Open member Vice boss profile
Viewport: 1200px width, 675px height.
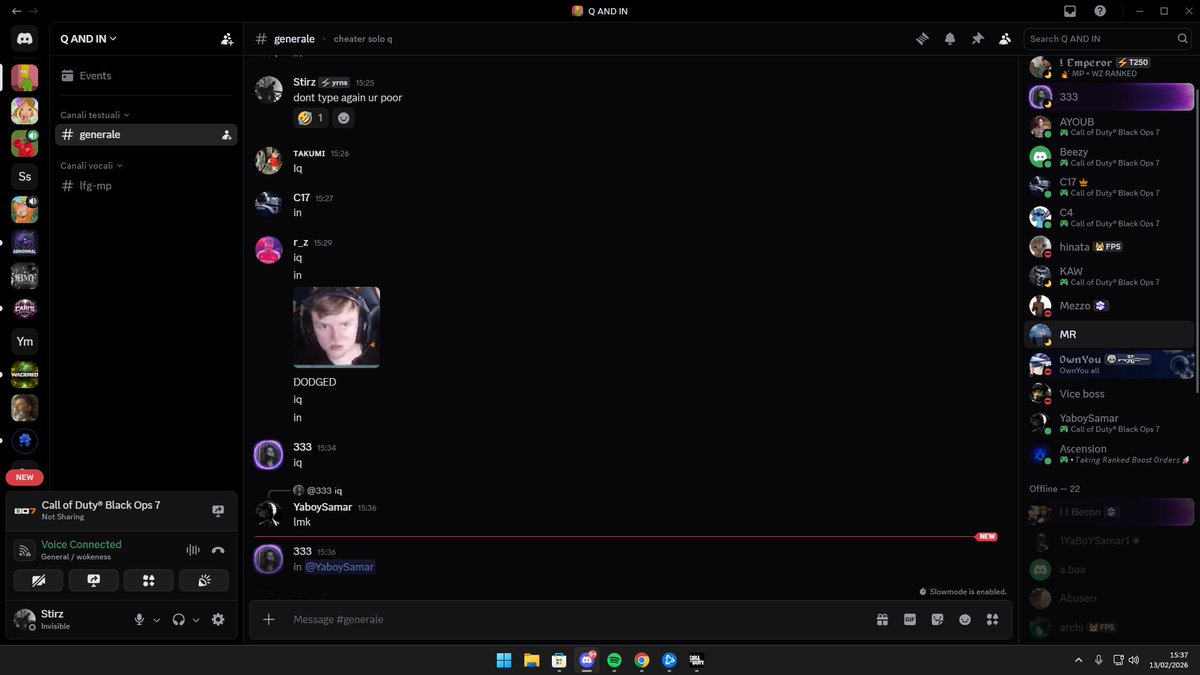tap(1110, 394)
